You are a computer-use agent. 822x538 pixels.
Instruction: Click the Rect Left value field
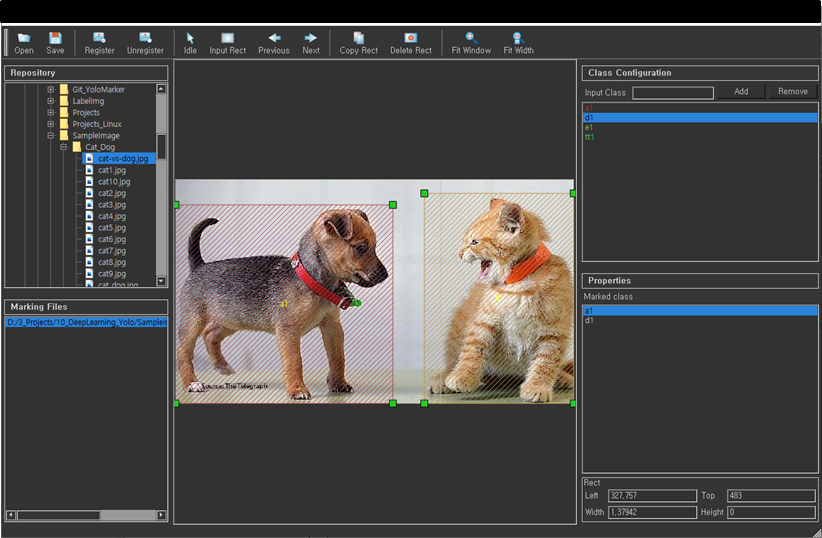652,496
